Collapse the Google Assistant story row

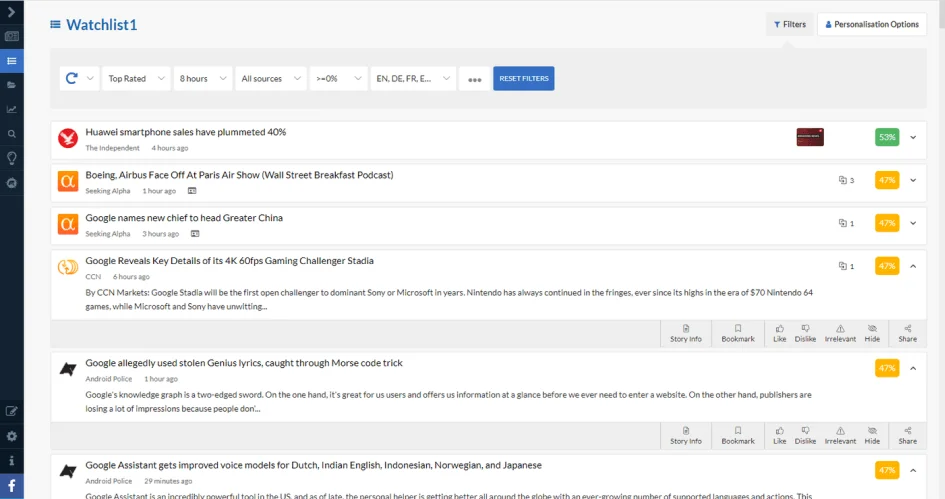coord(913,470)
